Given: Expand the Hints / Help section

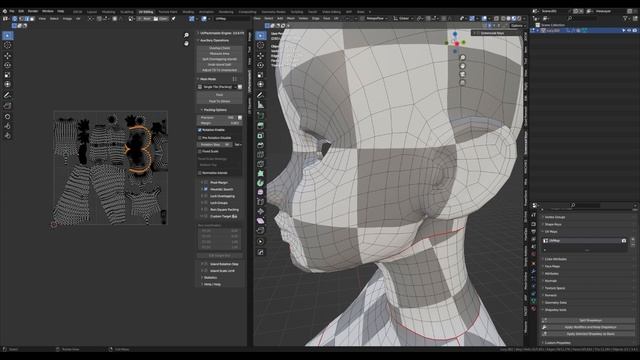Looking at the screenshot, I should pos(211,284).
